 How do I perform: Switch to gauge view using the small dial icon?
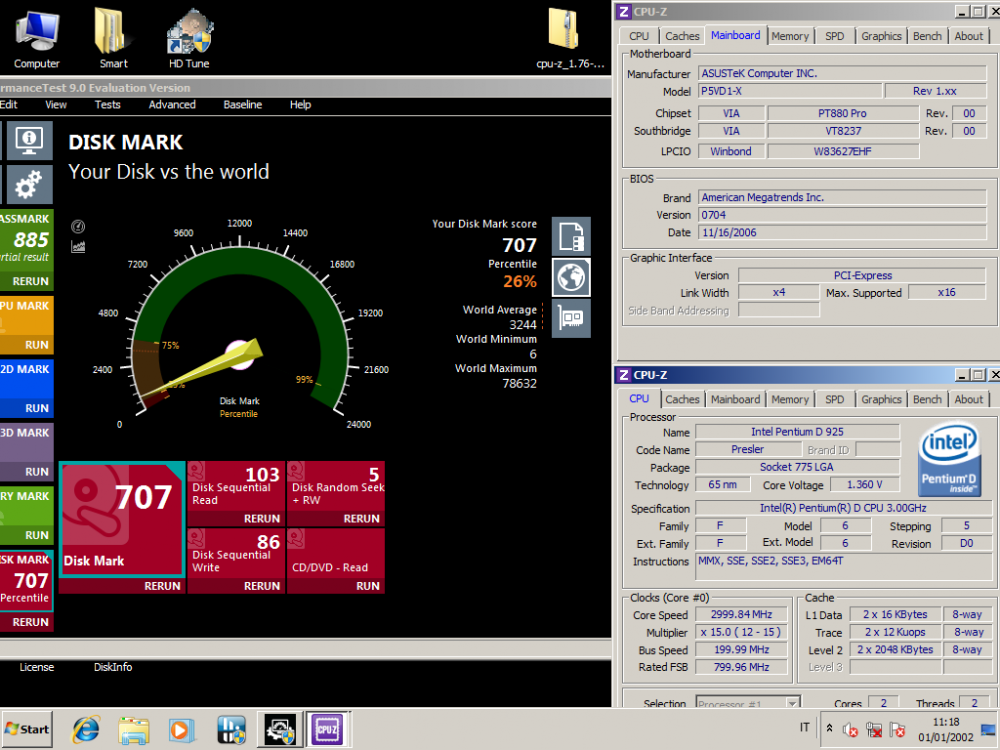[x=79, y=227]
